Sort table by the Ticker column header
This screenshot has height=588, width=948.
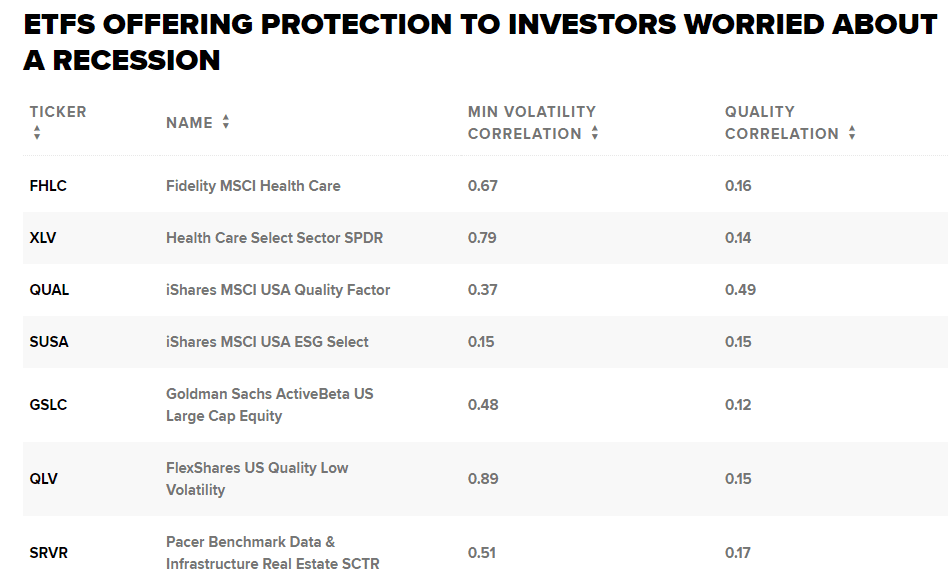click(58, 112)
